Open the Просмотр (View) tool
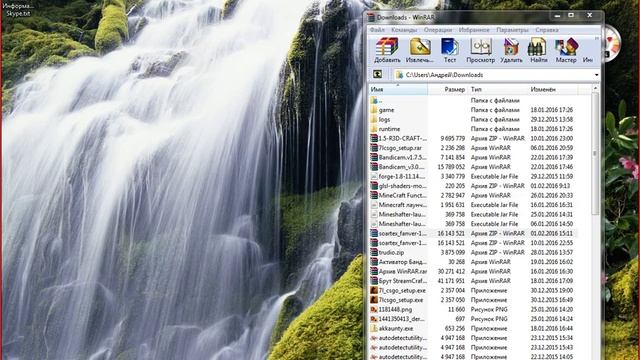 [480, 50]
